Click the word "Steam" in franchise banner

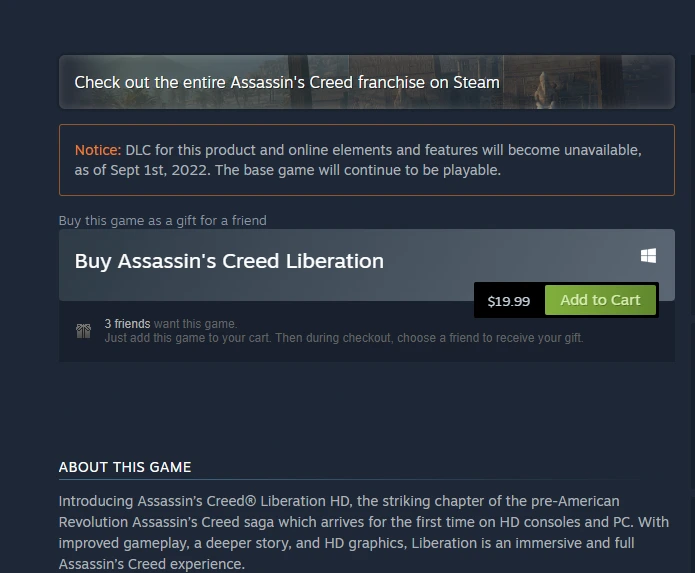pyautogui.click(x=476, y=82)
